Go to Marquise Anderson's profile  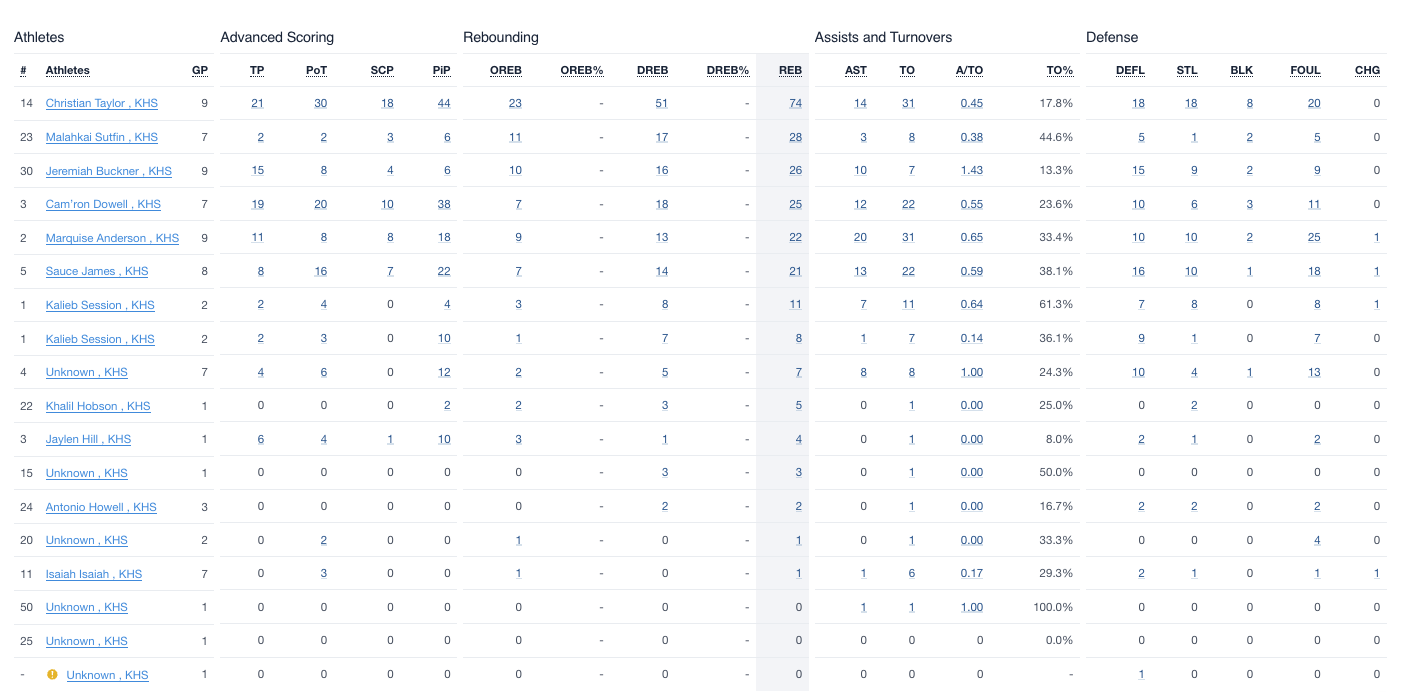[x=112, y=238]
